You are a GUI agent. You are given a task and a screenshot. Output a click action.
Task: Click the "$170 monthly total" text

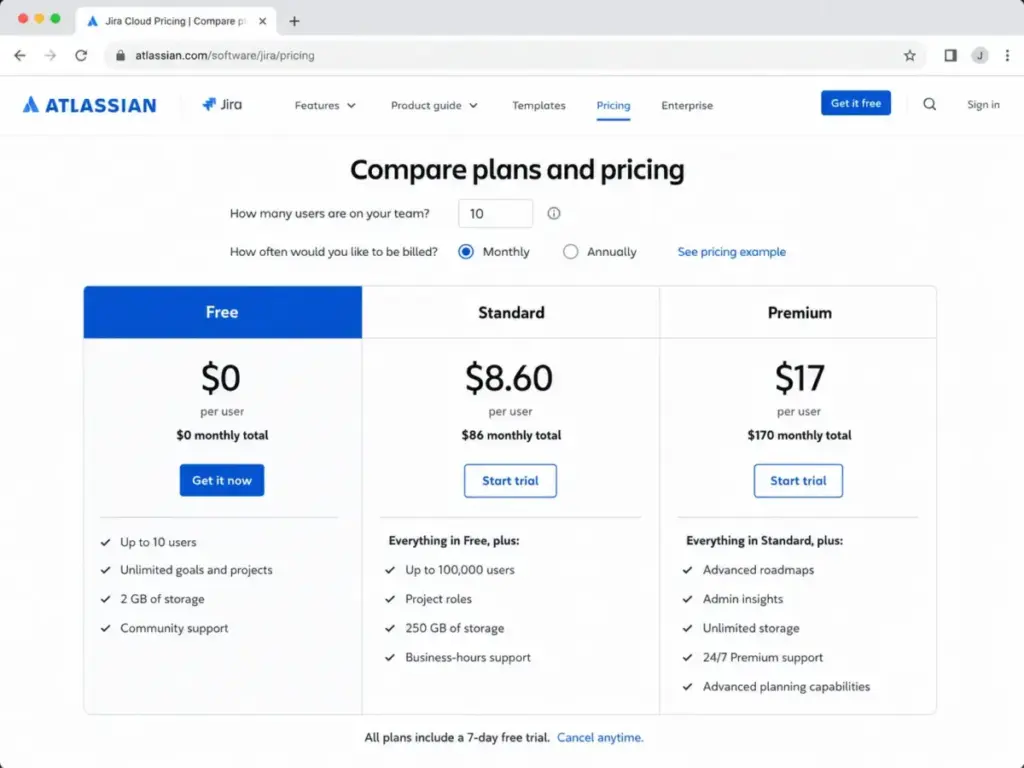pos(799,435)
